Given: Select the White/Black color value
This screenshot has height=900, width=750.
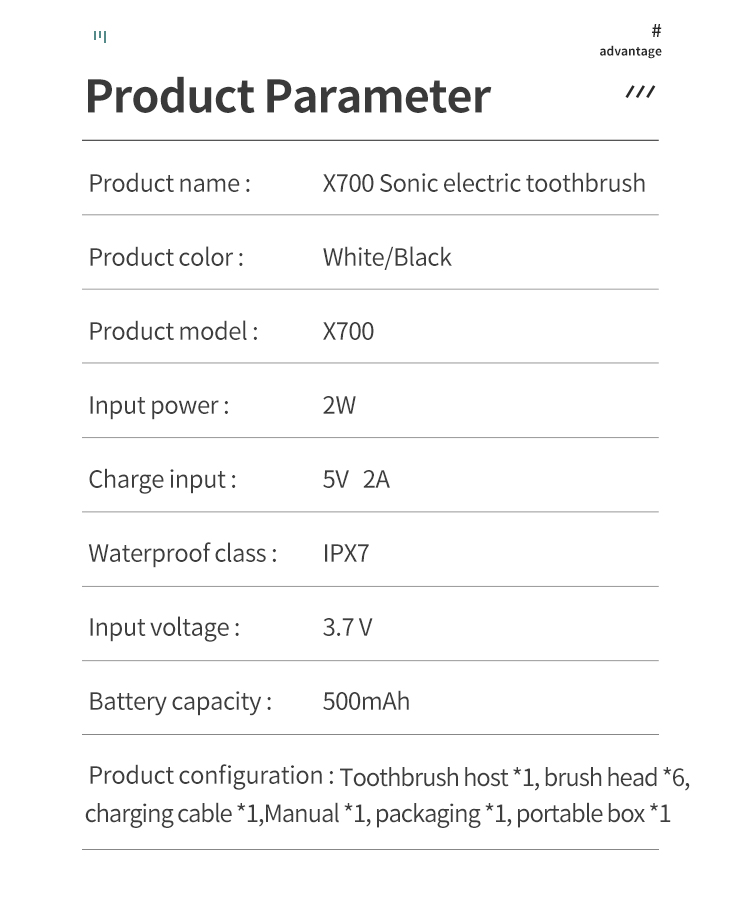Looking at the screenshot, I should tap(387, 257).
